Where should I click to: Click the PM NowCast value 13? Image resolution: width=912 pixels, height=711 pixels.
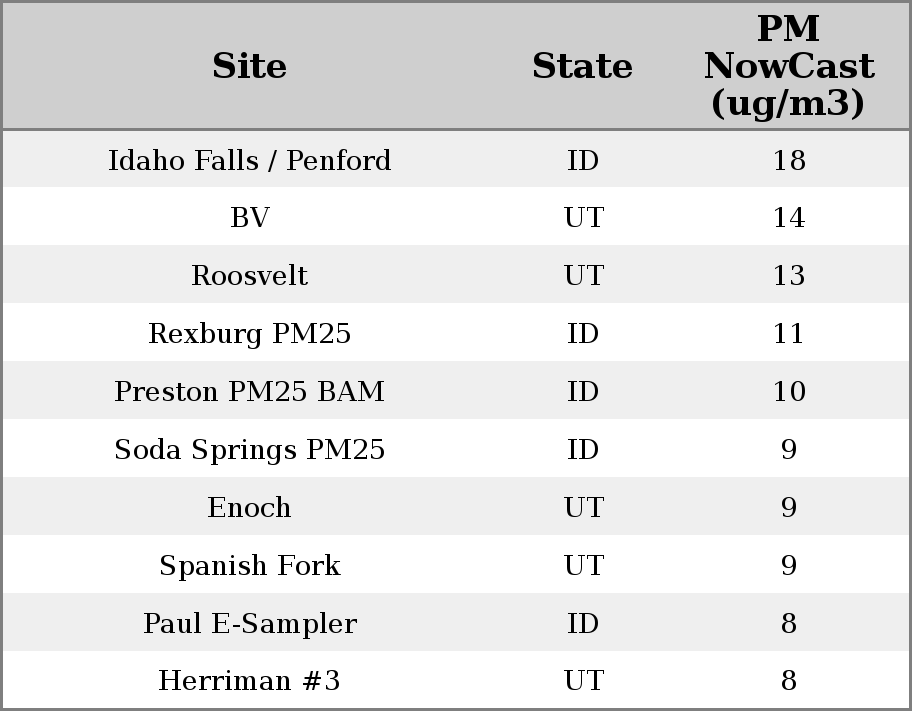coord(788,276)
